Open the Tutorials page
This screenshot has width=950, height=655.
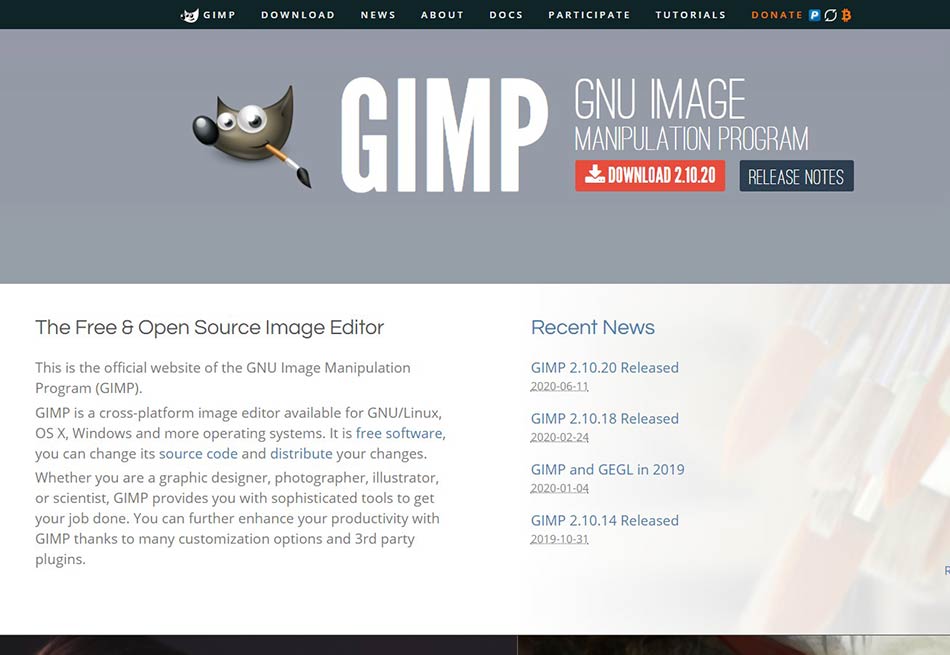(691, 15)
